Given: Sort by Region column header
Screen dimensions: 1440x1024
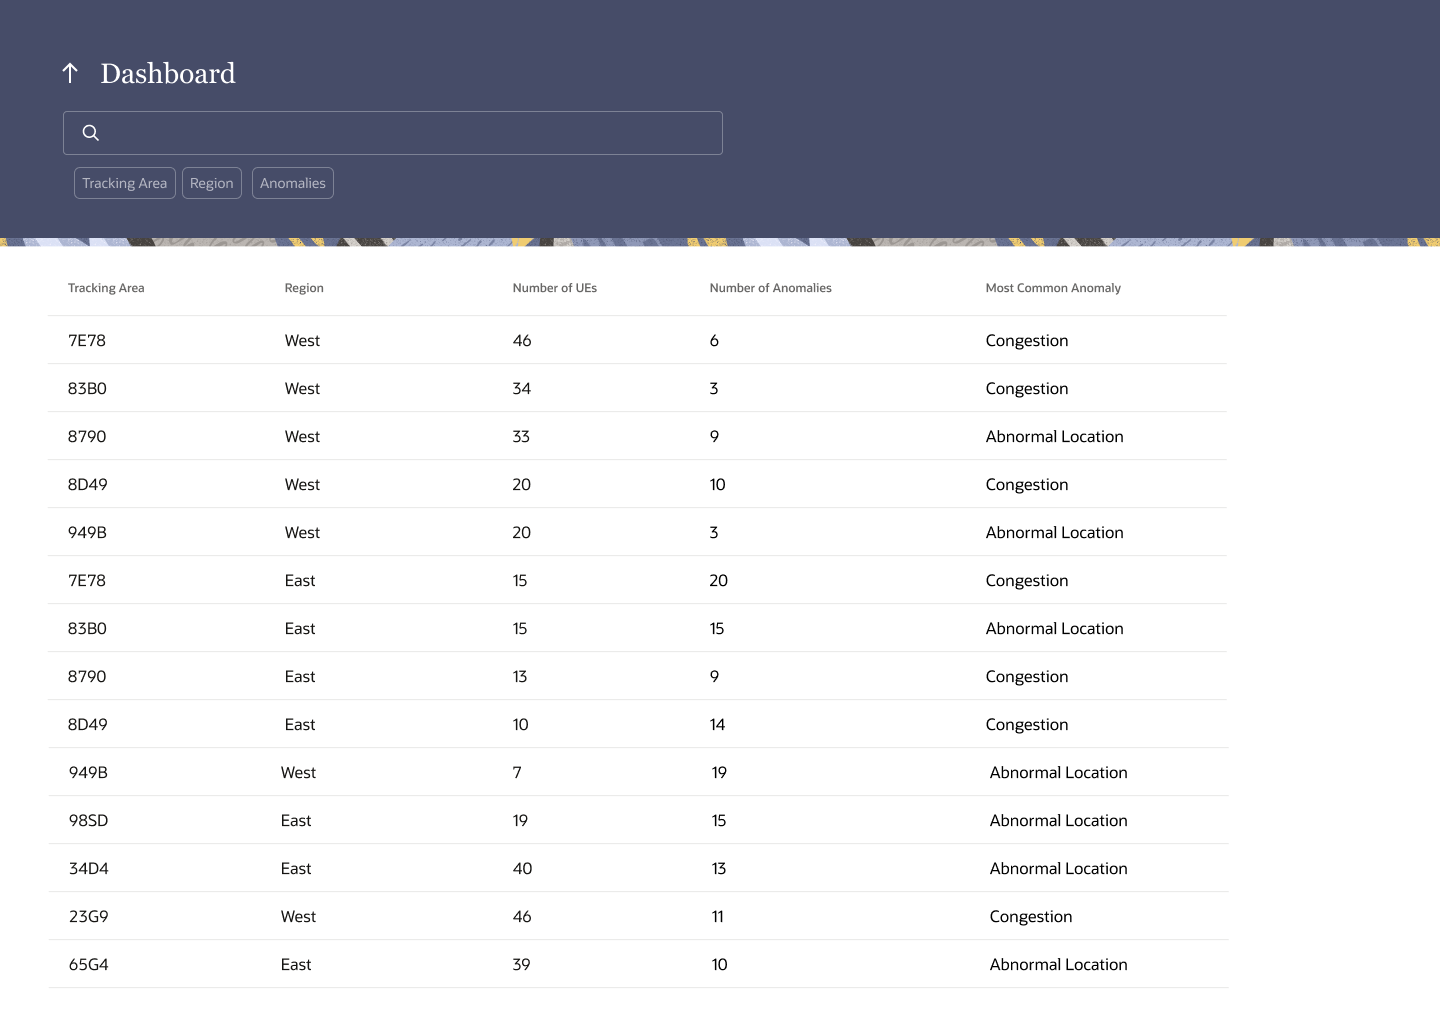Looking at the screenshot, I should (x=304, y=288).
